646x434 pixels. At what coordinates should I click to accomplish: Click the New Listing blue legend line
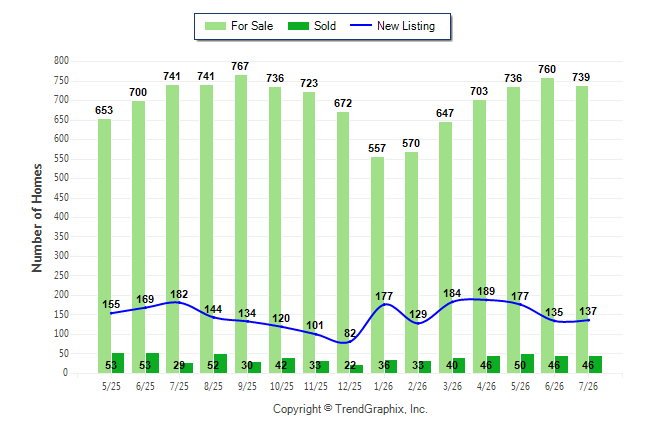tap(361, 26)
